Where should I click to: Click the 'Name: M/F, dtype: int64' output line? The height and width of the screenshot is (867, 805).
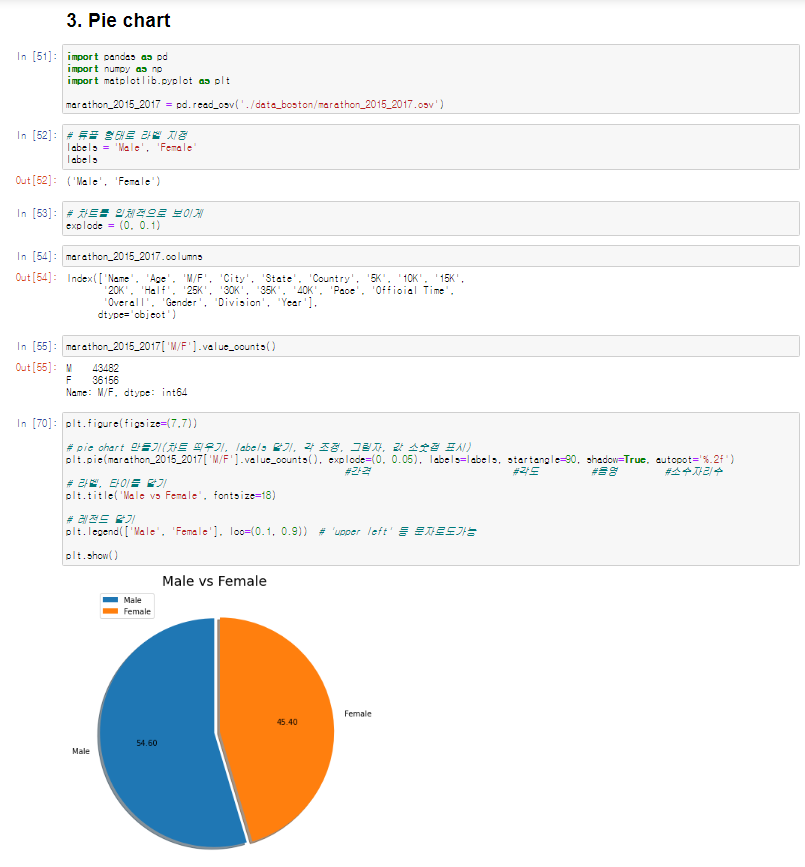point(127,393)
